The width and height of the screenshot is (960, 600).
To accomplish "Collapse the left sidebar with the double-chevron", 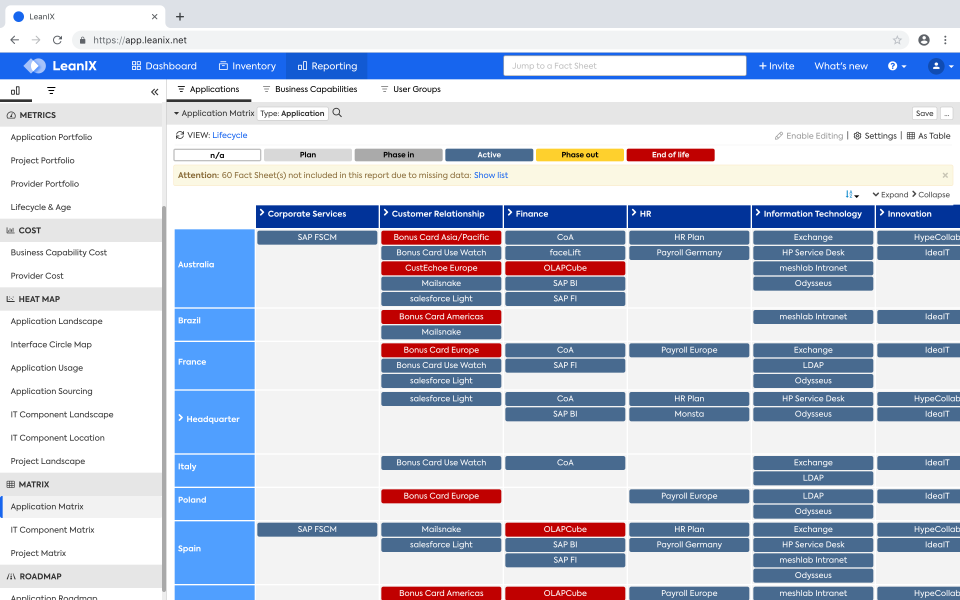I will [154, 90].
